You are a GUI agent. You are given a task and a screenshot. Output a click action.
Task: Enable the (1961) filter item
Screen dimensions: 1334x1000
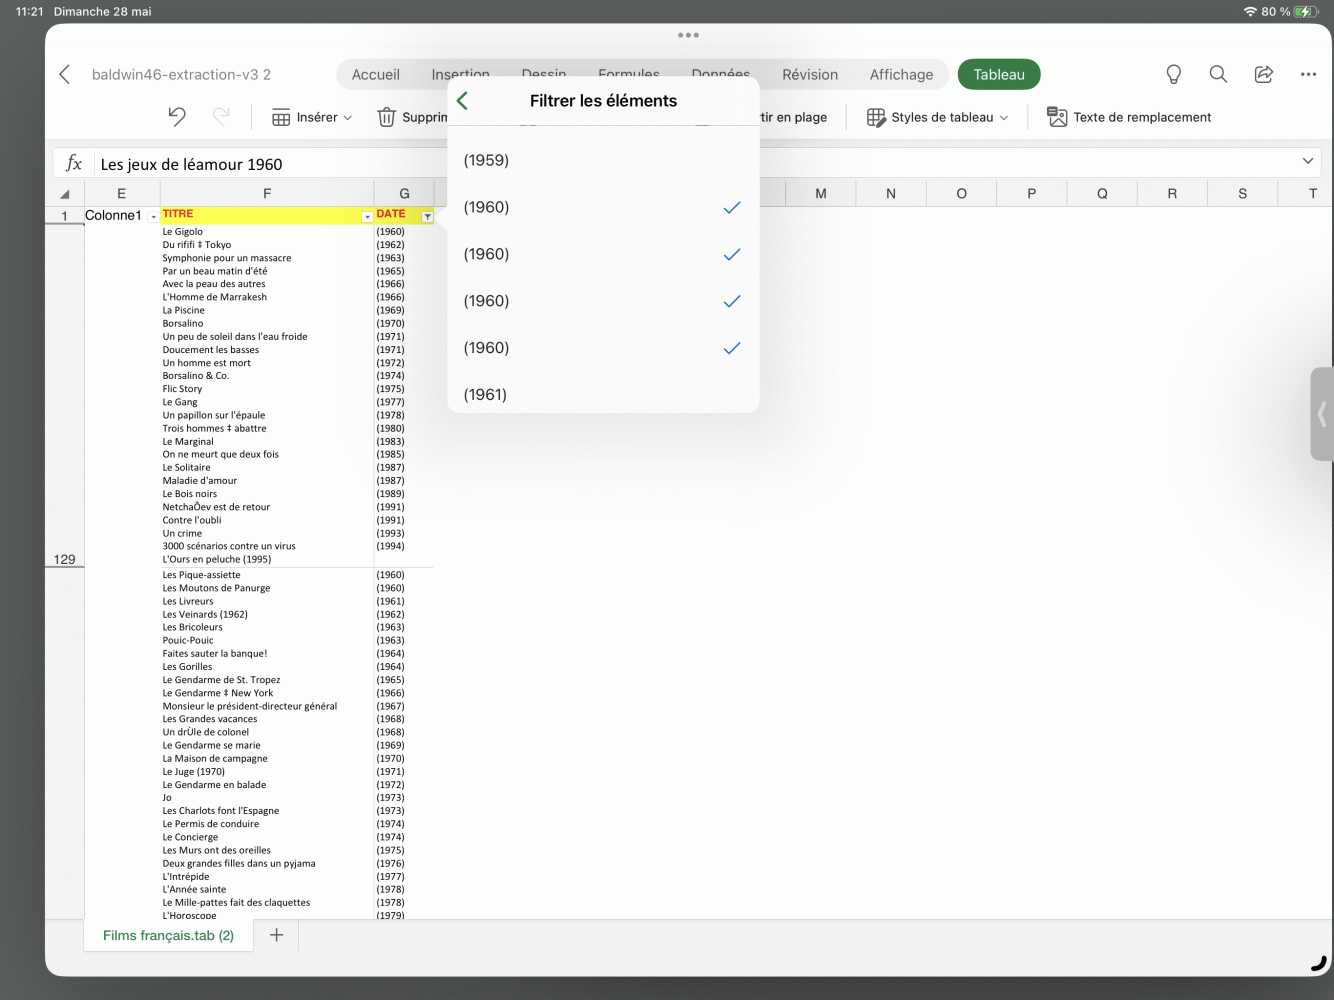click(x=602, y=394)
